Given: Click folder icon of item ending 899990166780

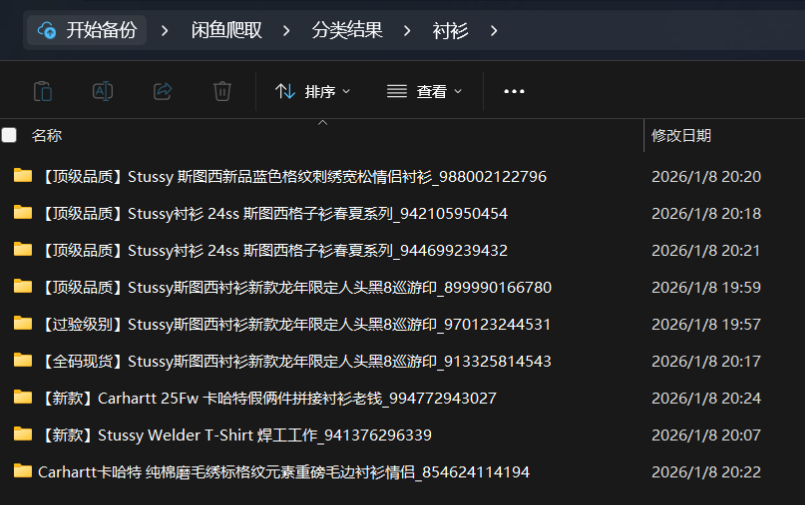Looking at the screenshot, I should [x=23, y=286].
